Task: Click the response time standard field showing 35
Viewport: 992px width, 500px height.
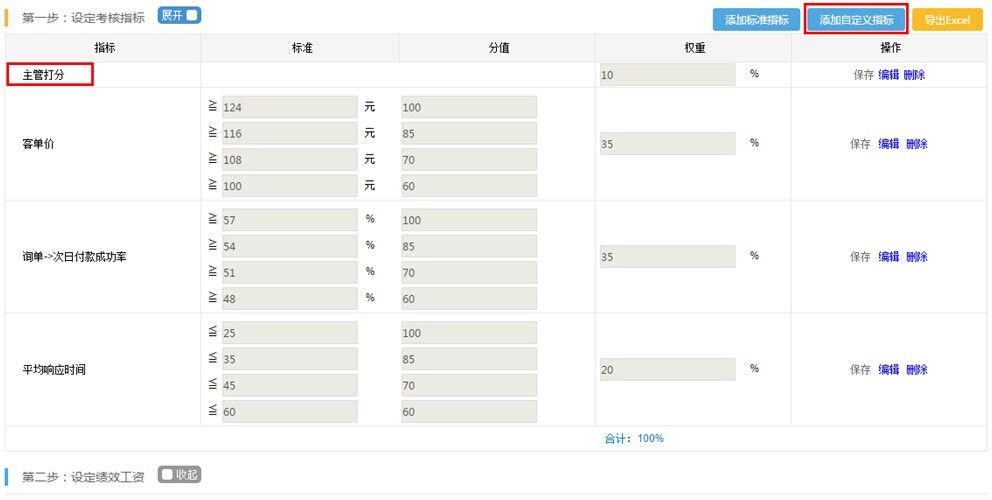Action: tap(290, 359)
